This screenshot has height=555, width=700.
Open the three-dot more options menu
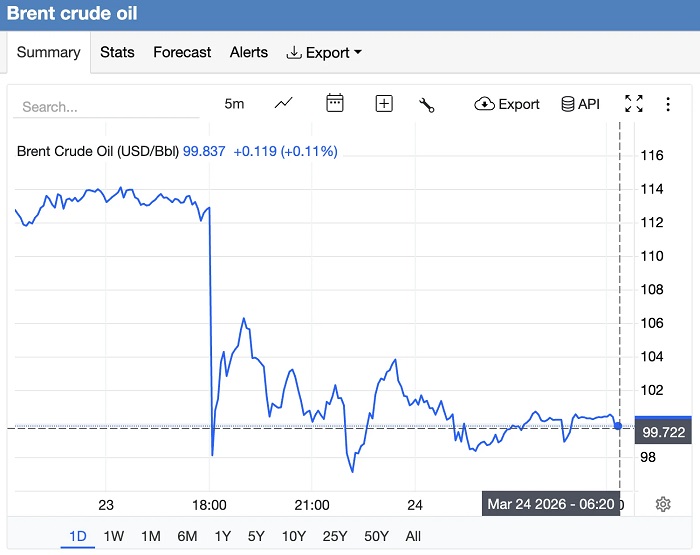tap(668, 104)
